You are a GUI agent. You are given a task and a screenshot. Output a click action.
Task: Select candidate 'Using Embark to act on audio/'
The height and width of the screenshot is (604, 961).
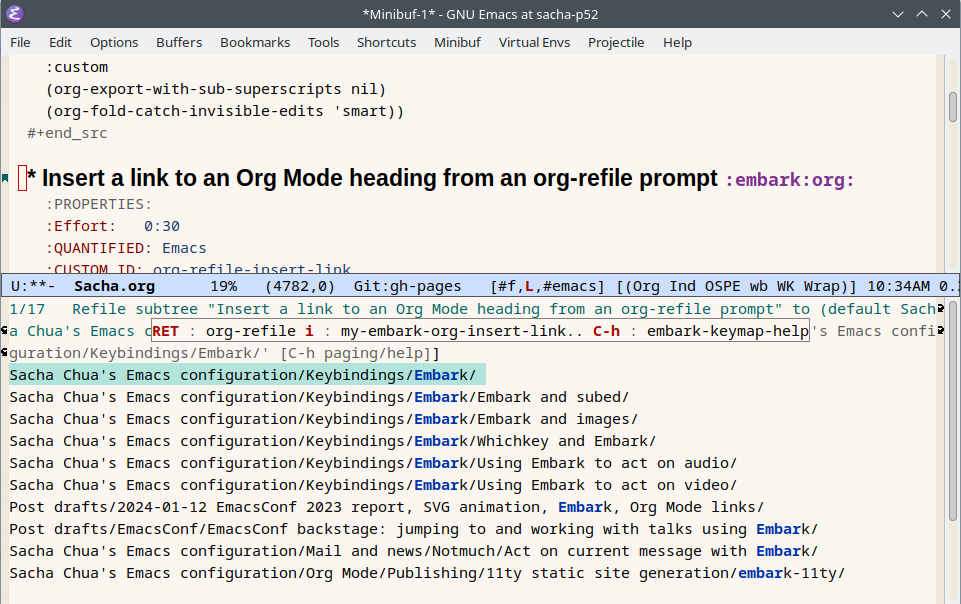373,463
